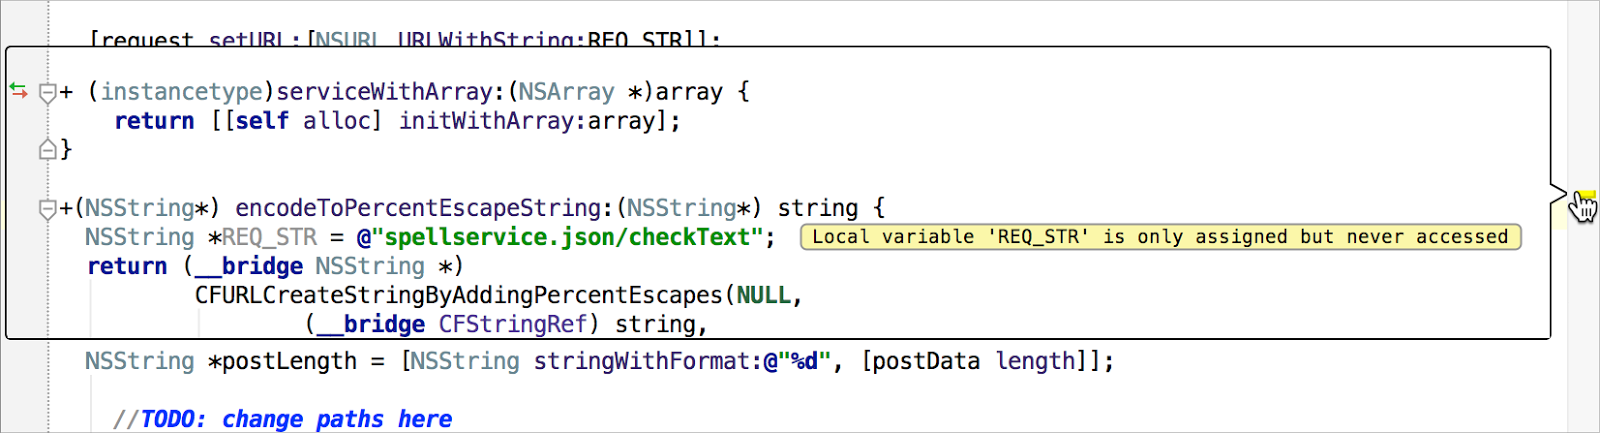Image resolution: width=1600 pixels, height=433 pixels.
Task: Click the yellow warning marker on scrollbar stripe
Action: (1584, 196)
